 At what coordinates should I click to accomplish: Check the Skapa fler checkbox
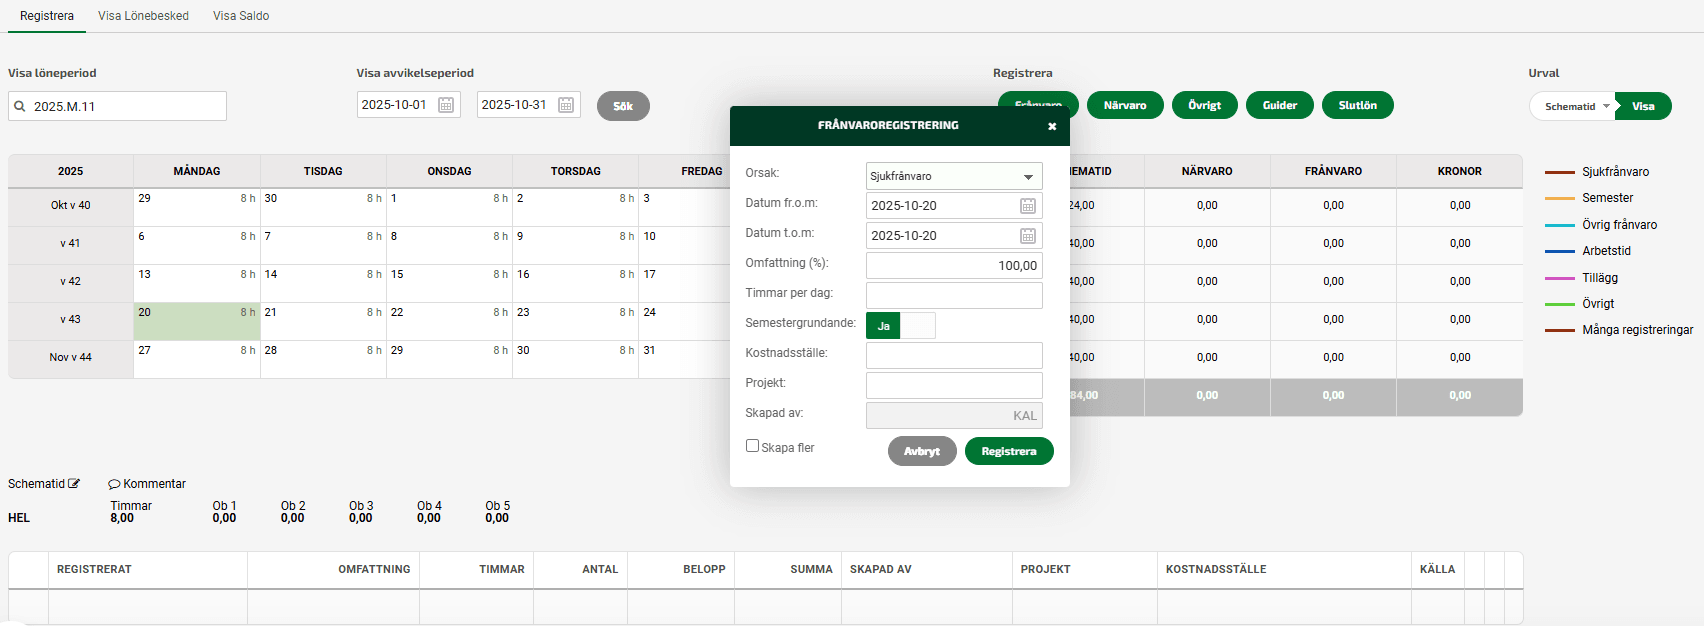click(753, 446)
